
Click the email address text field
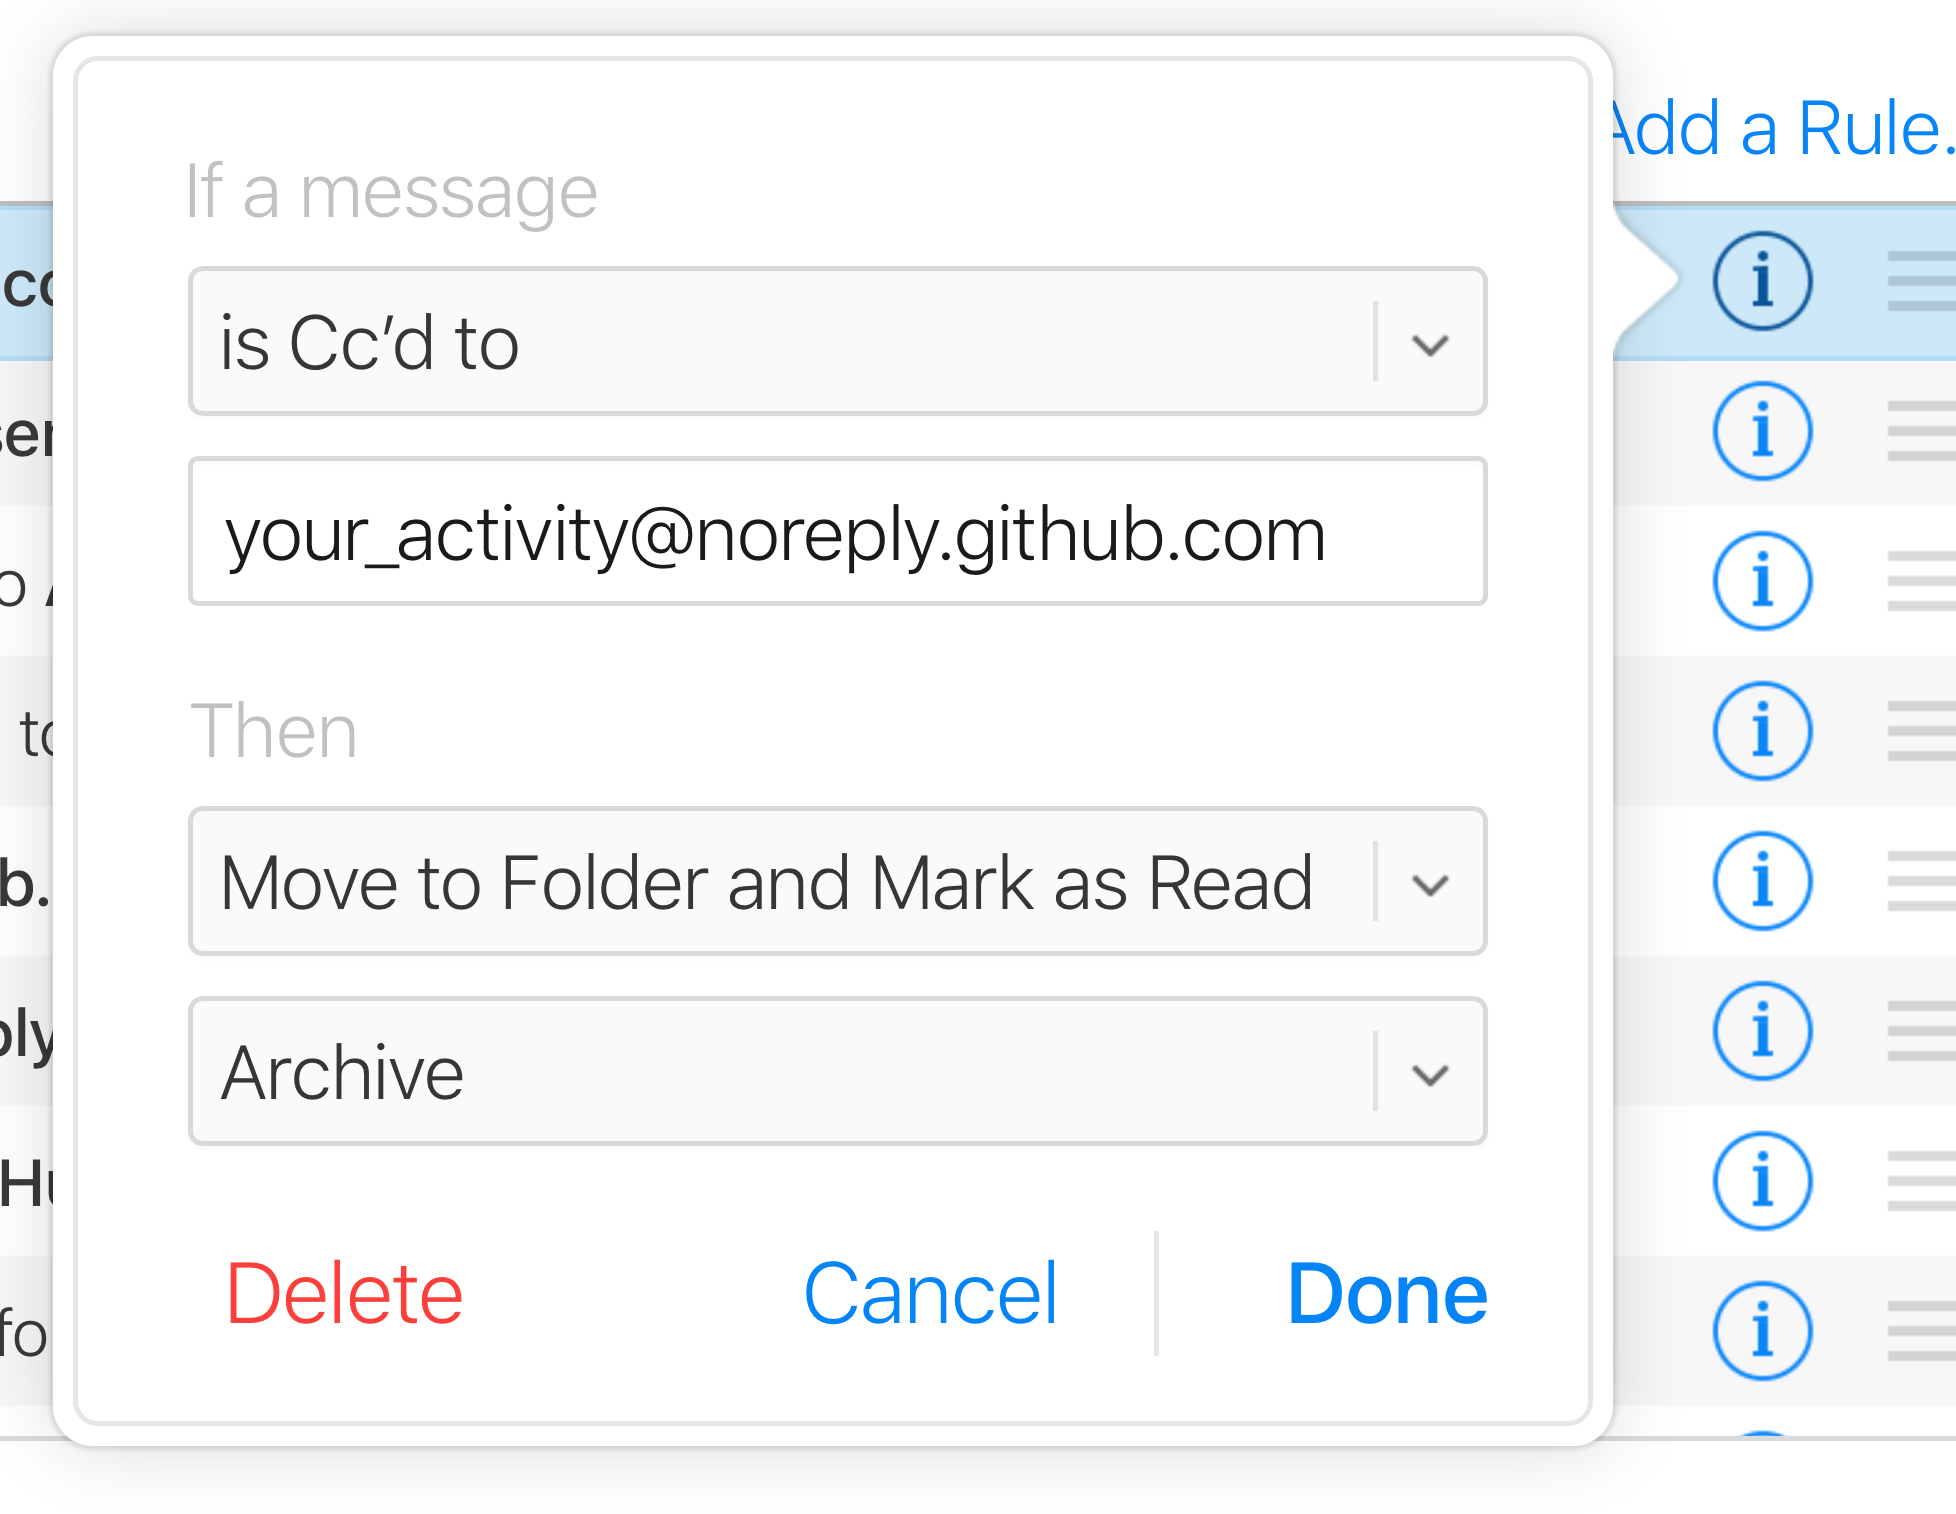(x=837, y=532)
